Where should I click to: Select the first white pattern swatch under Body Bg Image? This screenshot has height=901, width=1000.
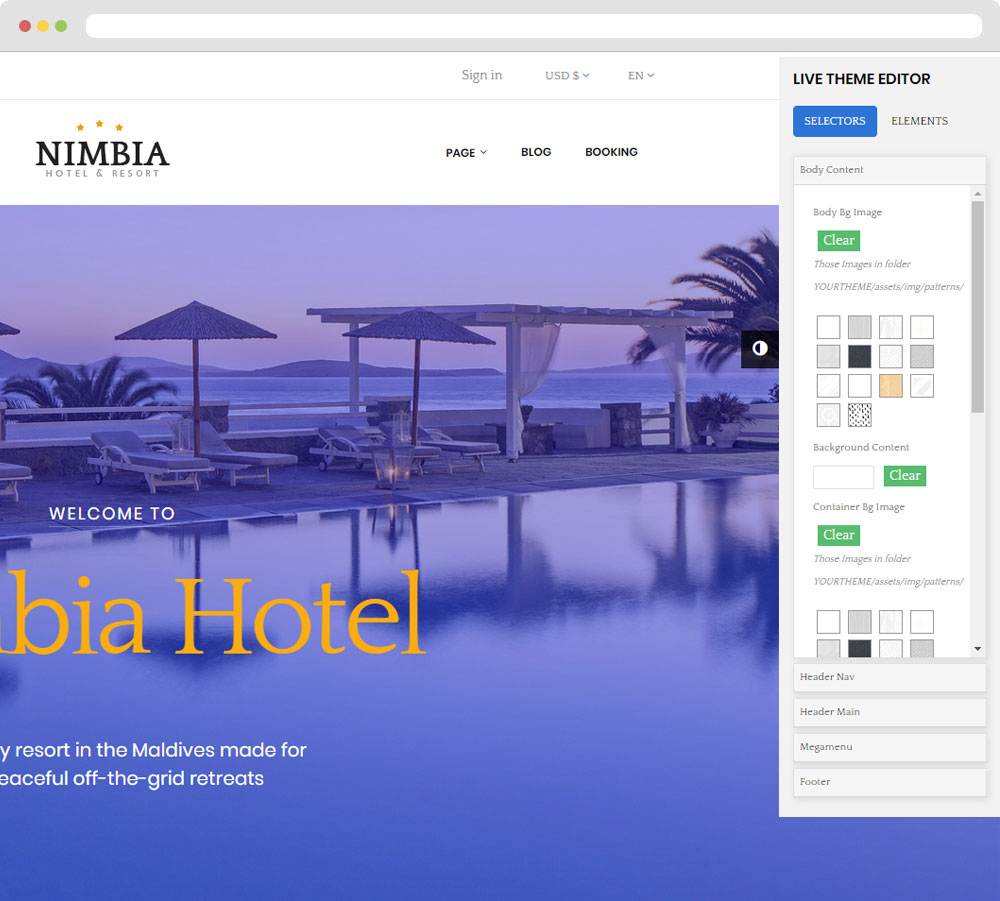(828, 327)
